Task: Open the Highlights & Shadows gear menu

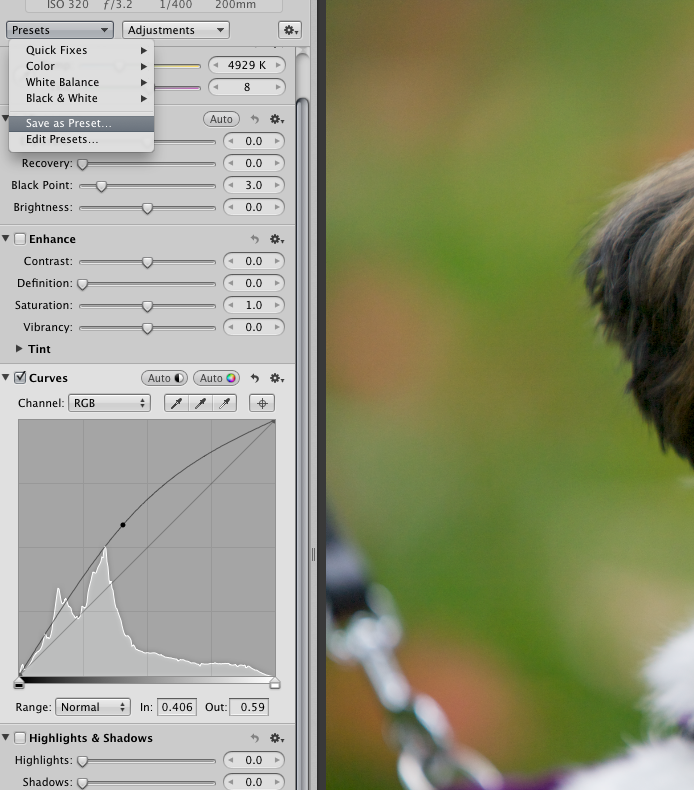Action: (277, 739)
